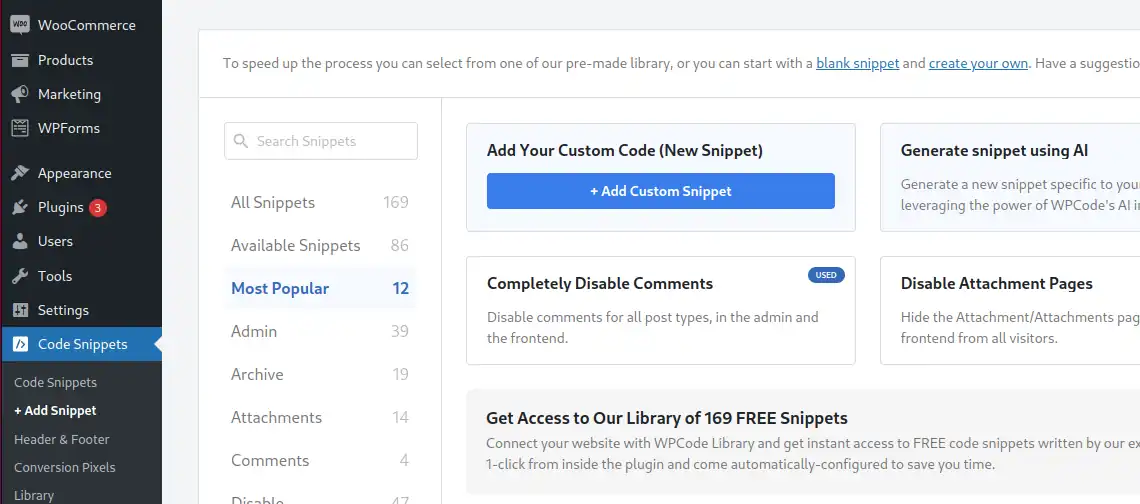Screen dimensions: 1140x504
Task: Click the 39 count beside Admin
Action: (400, 331)
